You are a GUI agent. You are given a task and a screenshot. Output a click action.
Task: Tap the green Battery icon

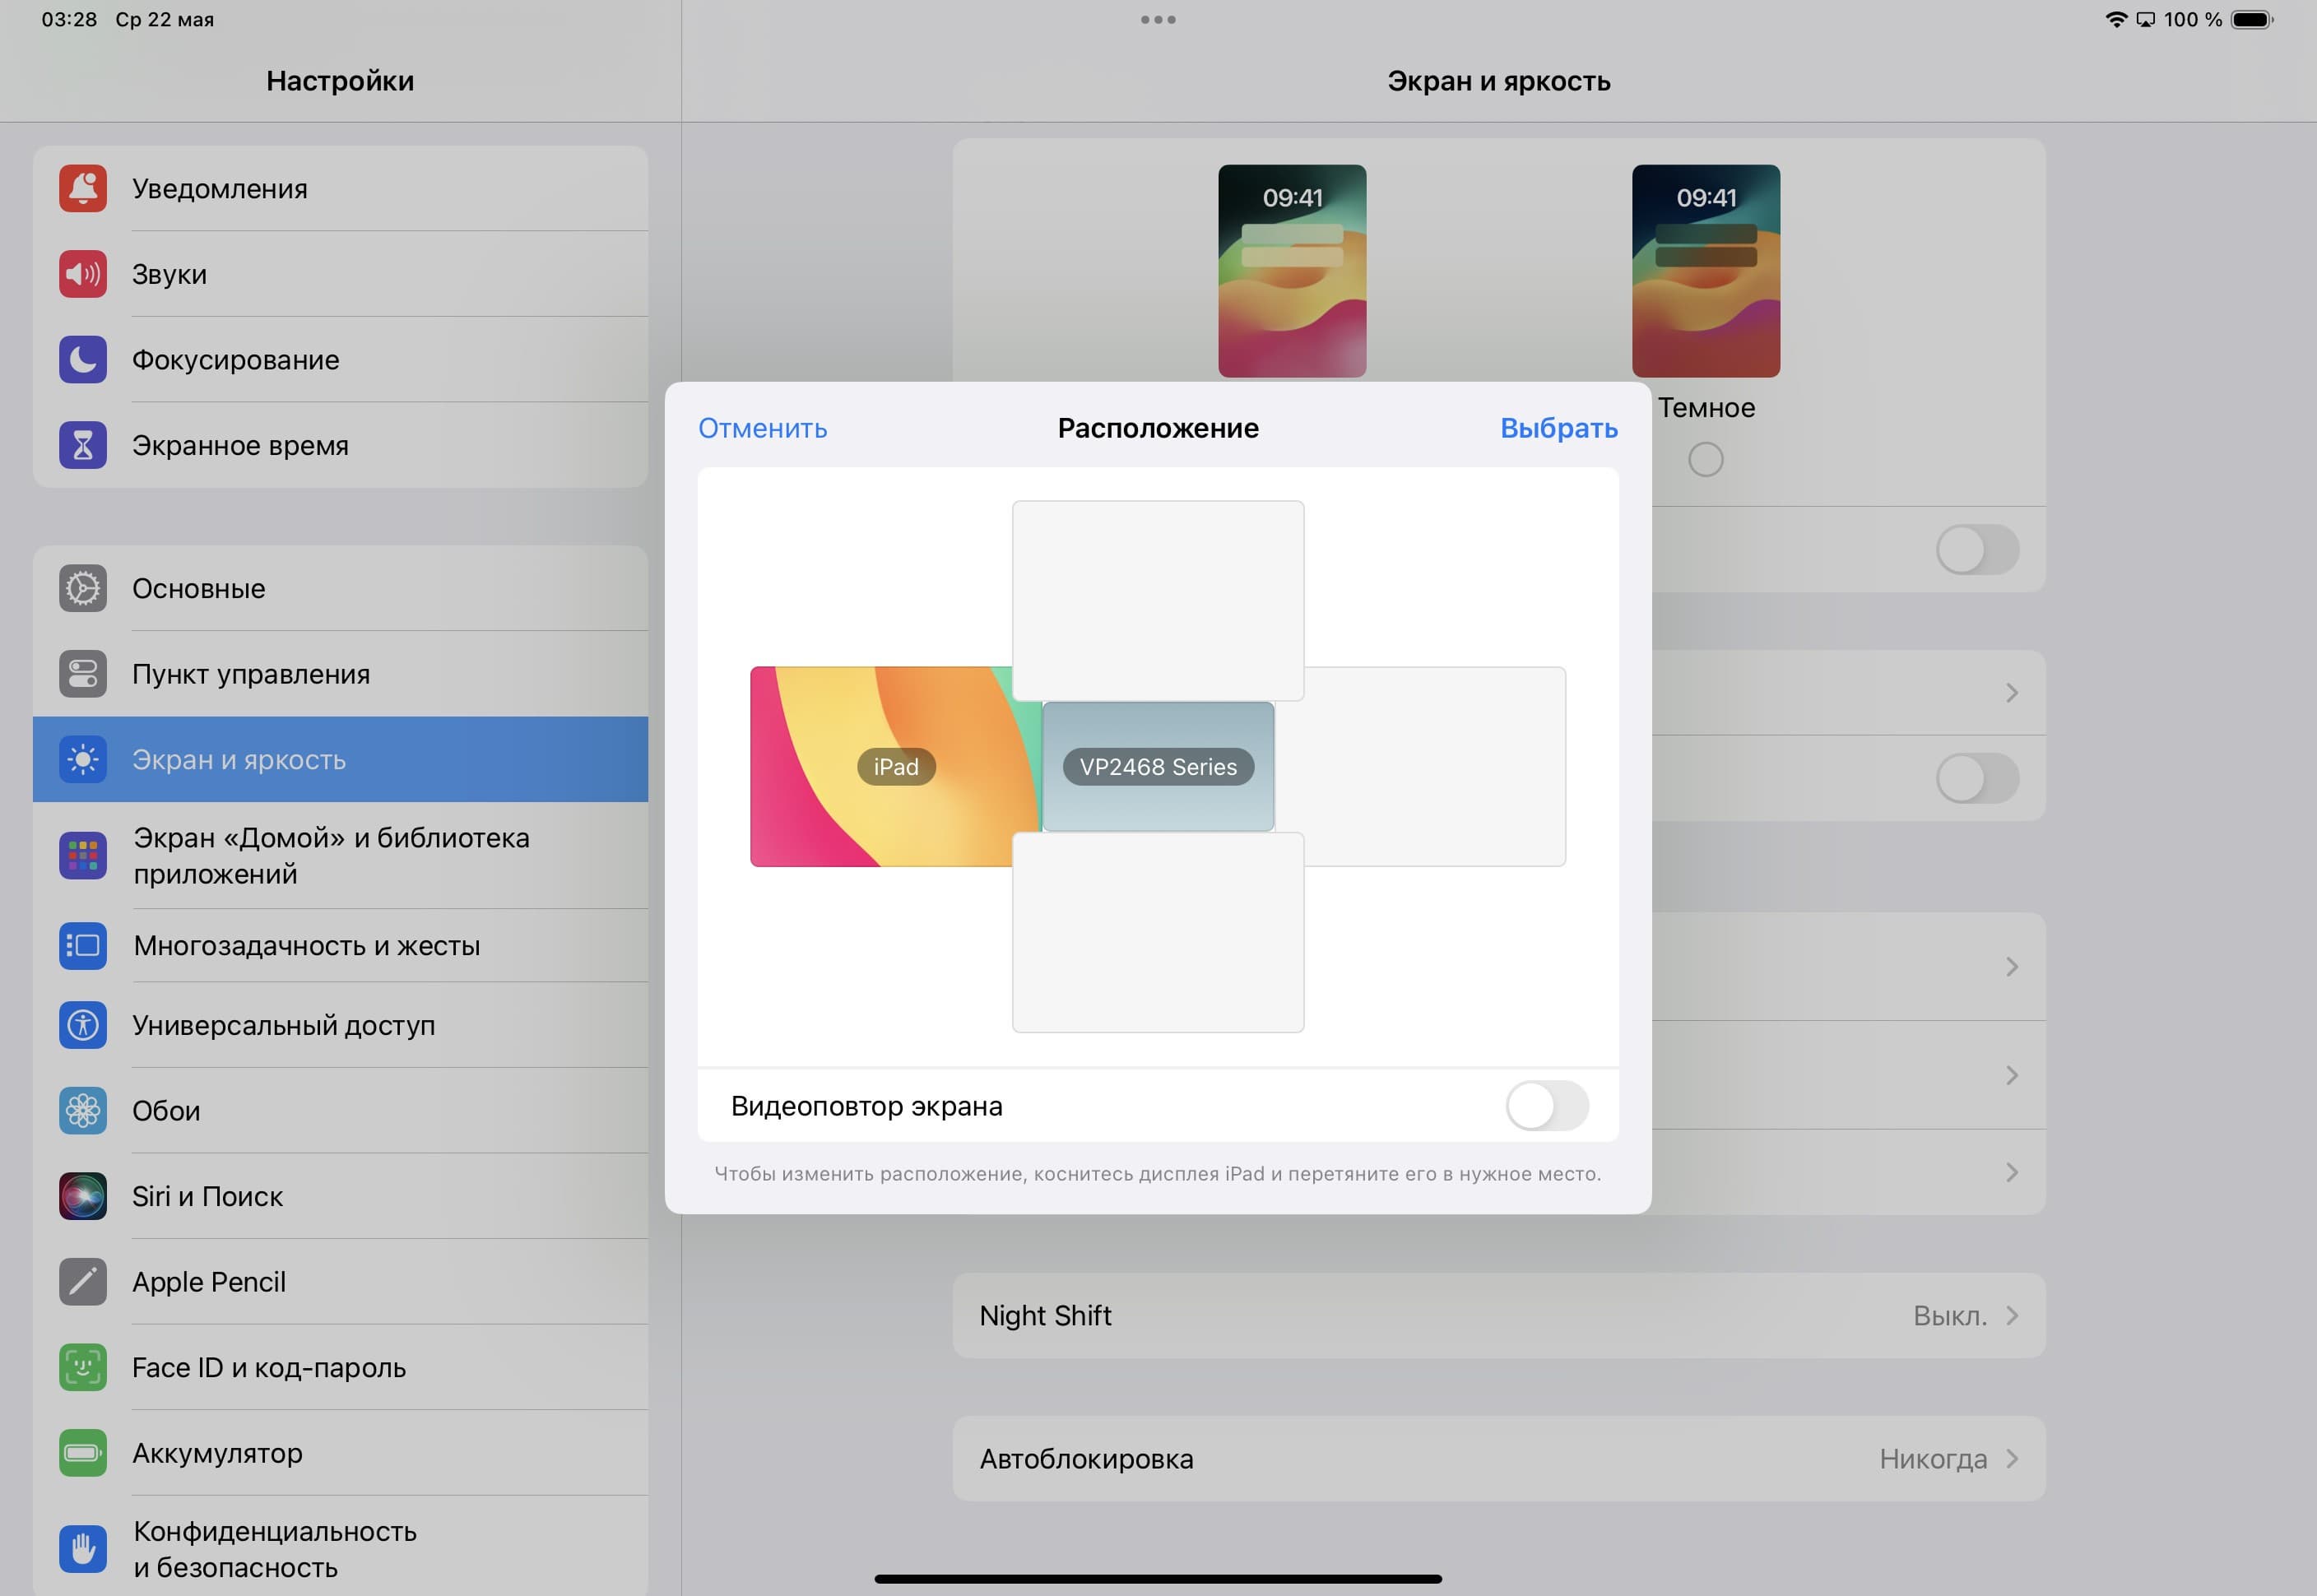point(82,1452)
